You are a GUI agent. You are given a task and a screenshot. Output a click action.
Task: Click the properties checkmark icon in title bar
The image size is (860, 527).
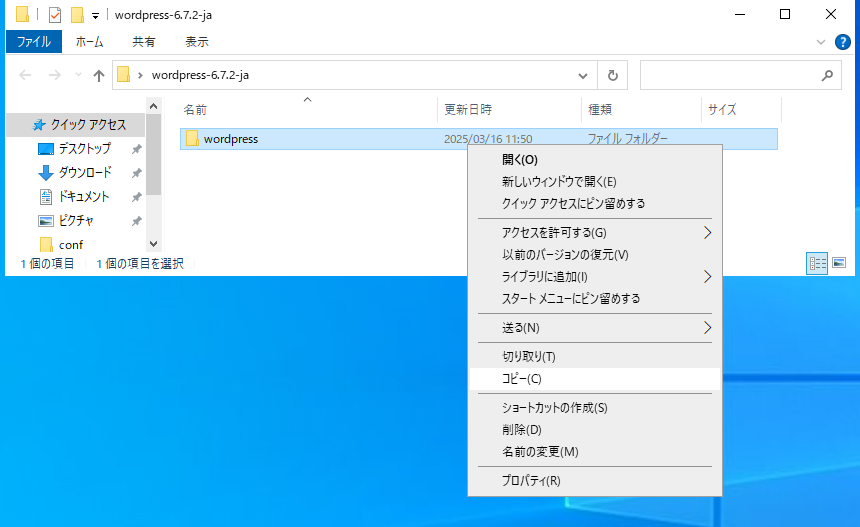(x=55, y=15)
